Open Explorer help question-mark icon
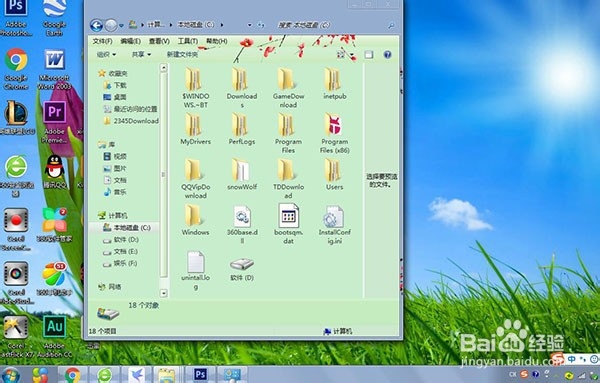 [x=387, y=55]
